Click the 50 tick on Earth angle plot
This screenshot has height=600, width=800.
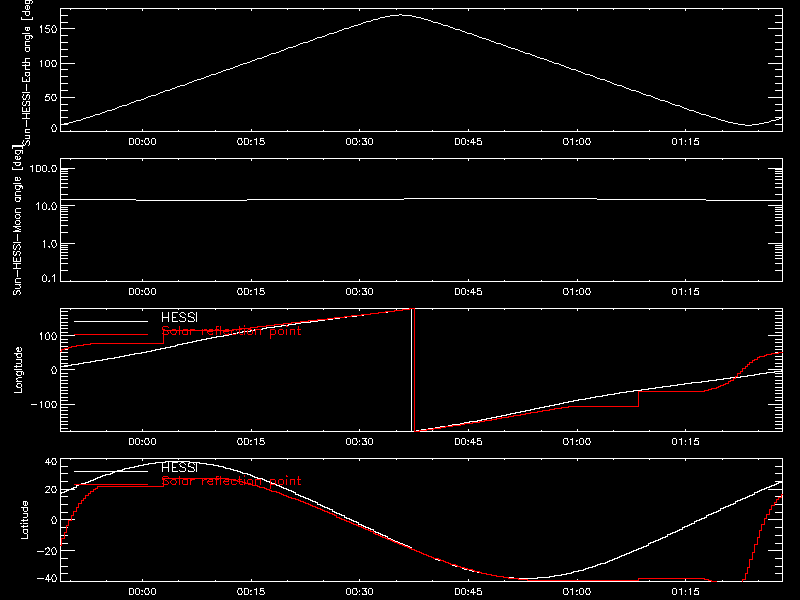(51, 97)
